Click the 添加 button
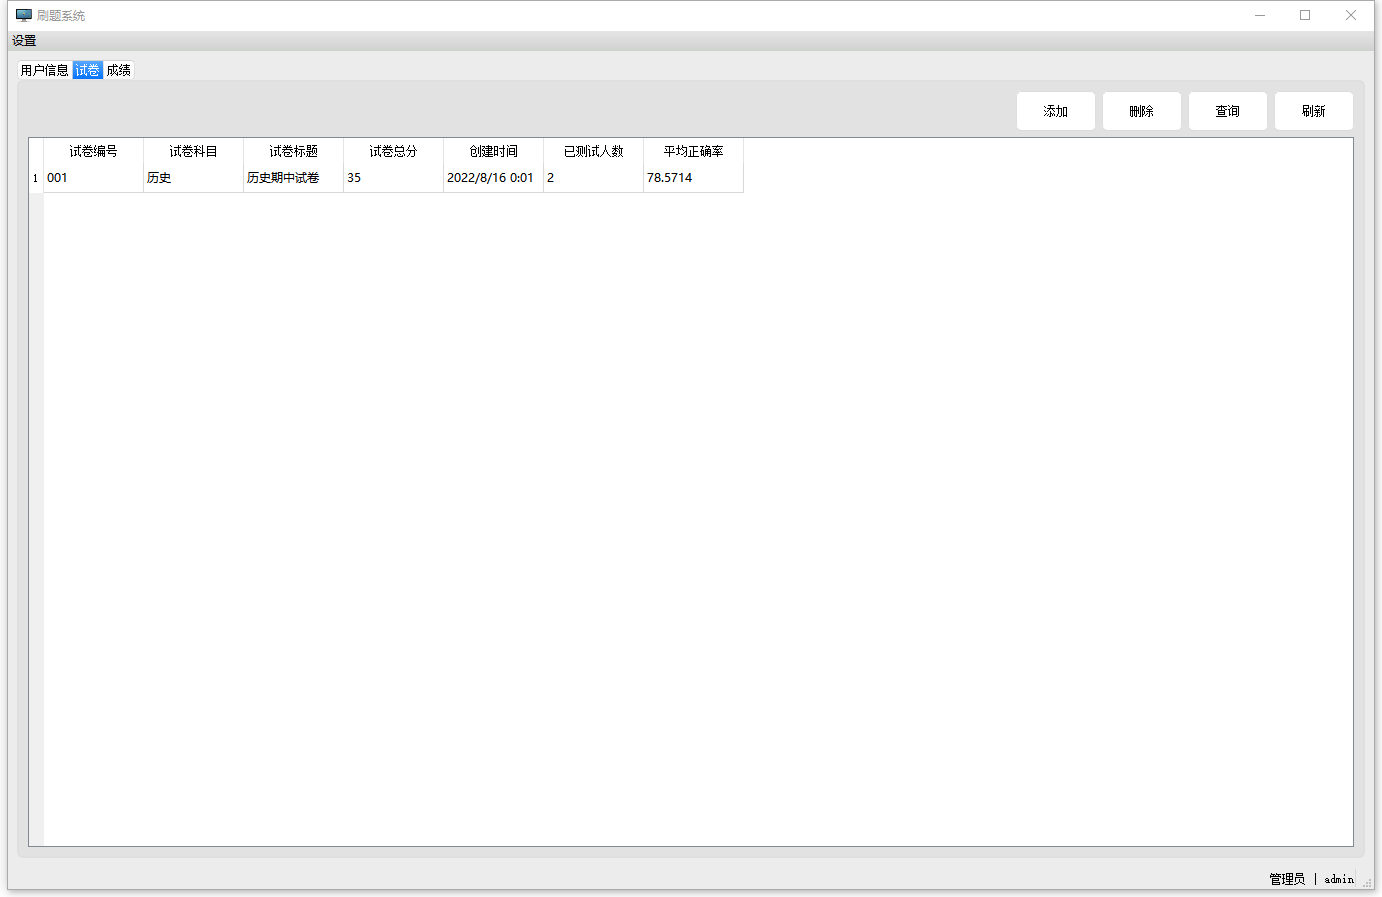This screenshot has height=897, width=1382. (1056, 111)
